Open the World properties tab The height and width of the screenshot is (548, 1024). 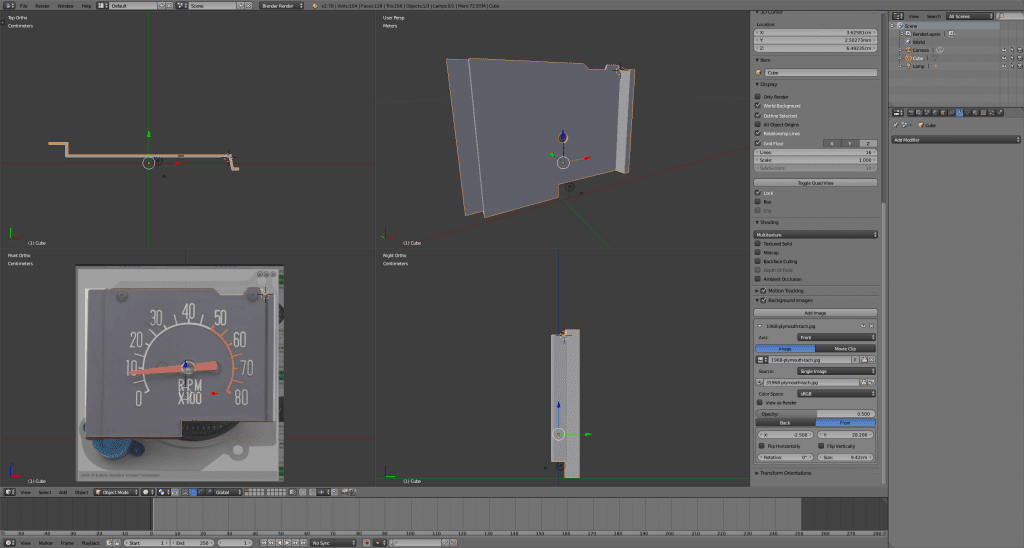(935, 112)
